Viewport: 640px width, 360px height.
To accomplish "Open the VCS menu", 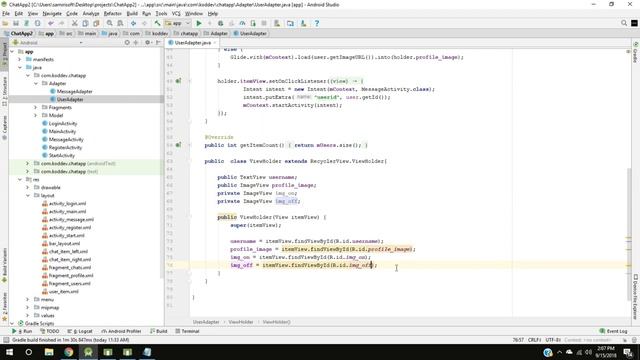I will pos(176,13).
